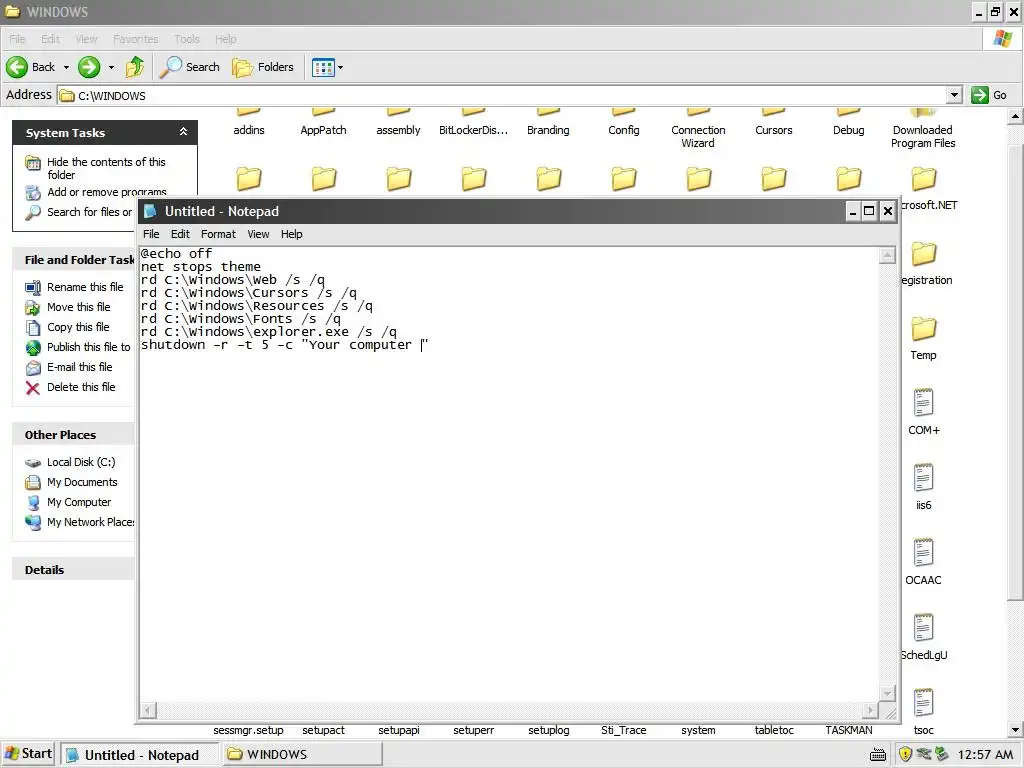Open My Computer in Other Places
The height and width of the screenshot is (768, 1024).
point(79,502)
